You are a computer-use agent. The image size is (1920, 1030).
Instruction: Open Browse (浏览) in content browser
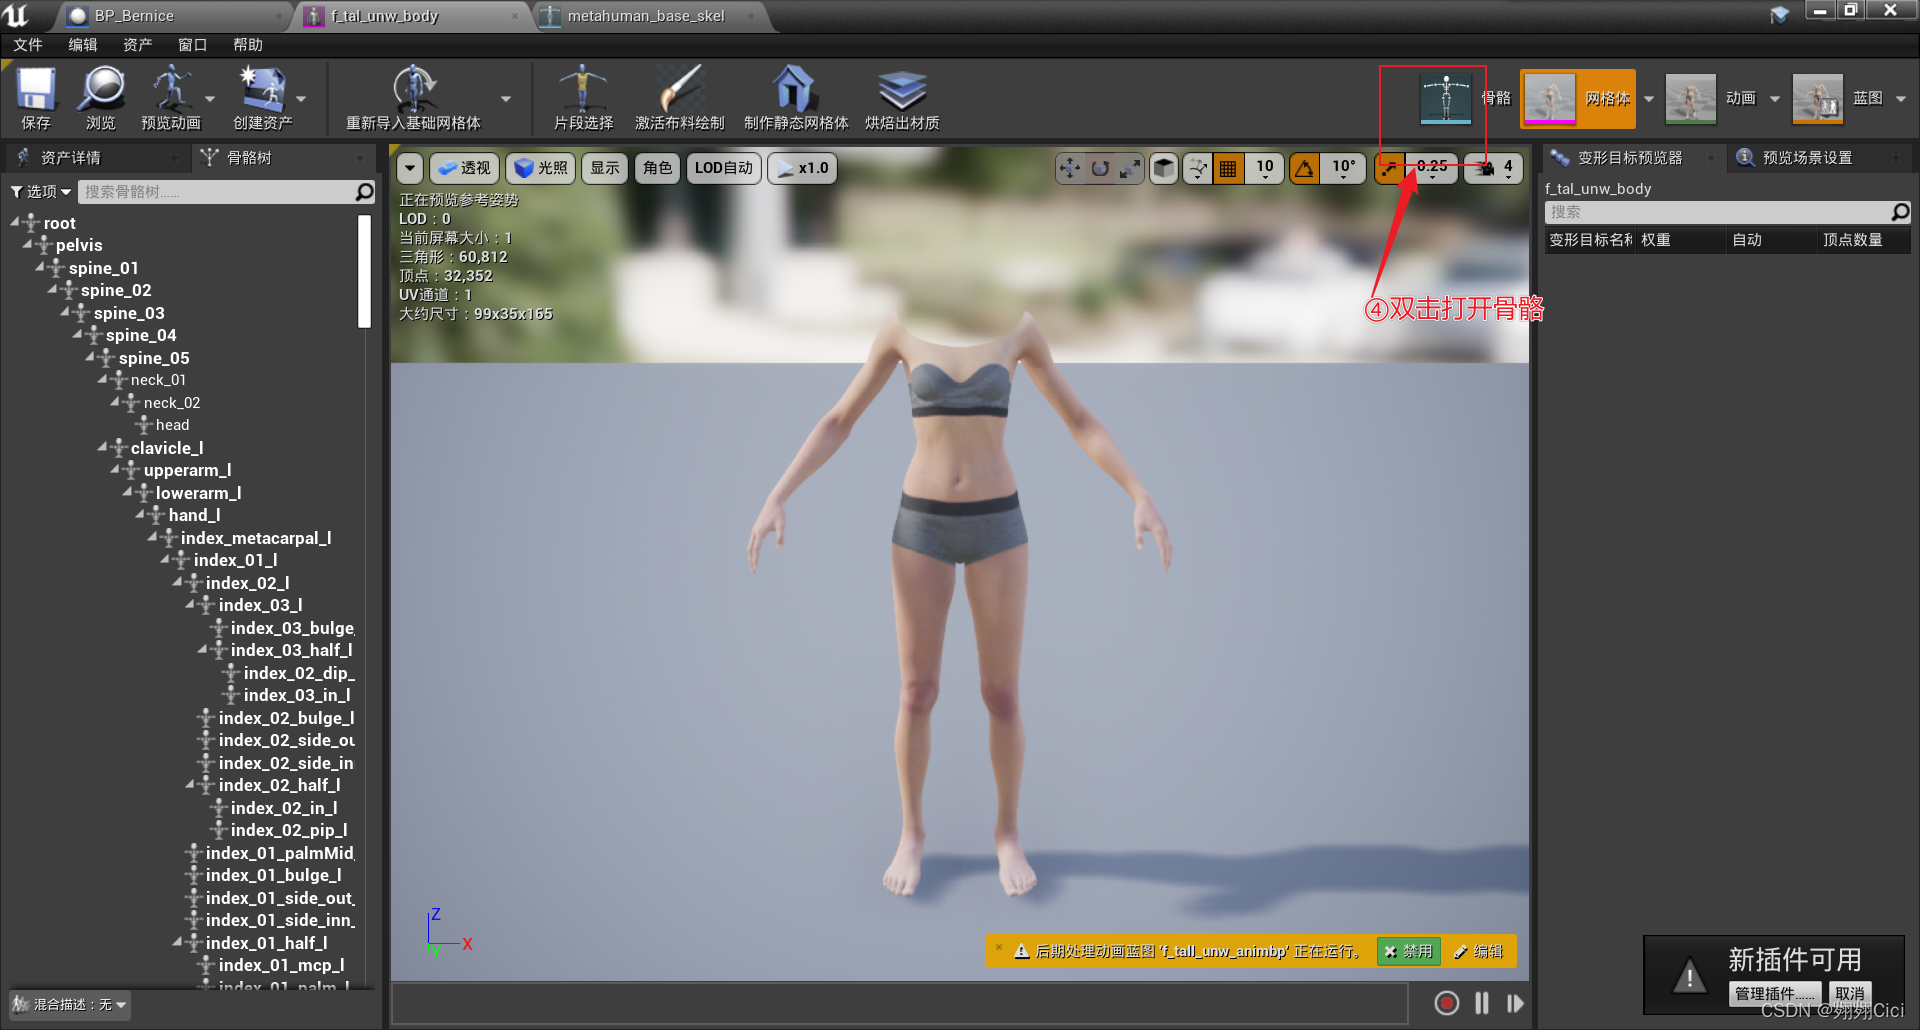click(x=101, y=98)
